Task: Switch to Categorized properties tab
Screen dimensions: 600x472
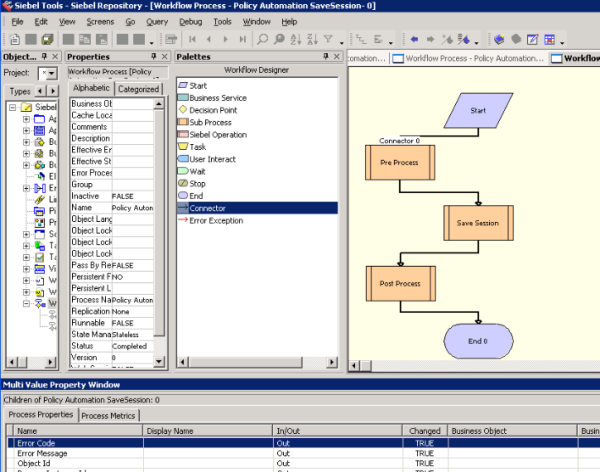Action: (139, 89)
